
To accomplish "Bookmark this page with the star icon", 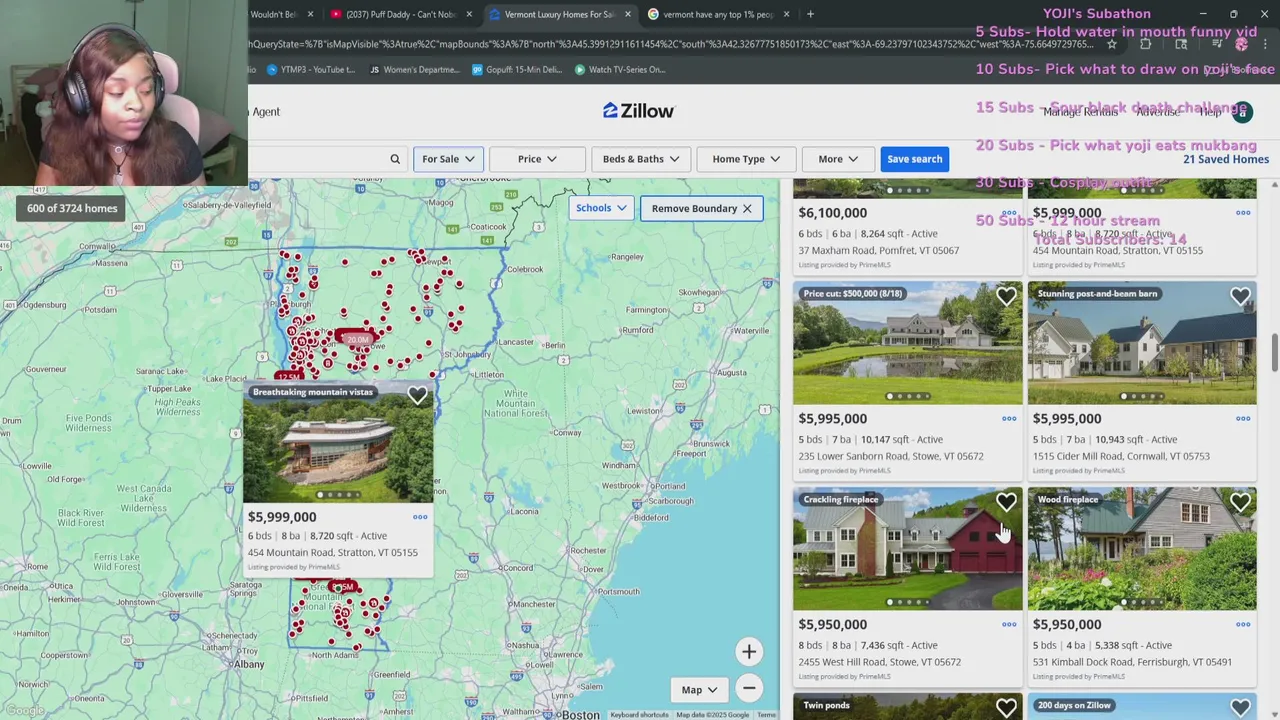I will 1111,44.
